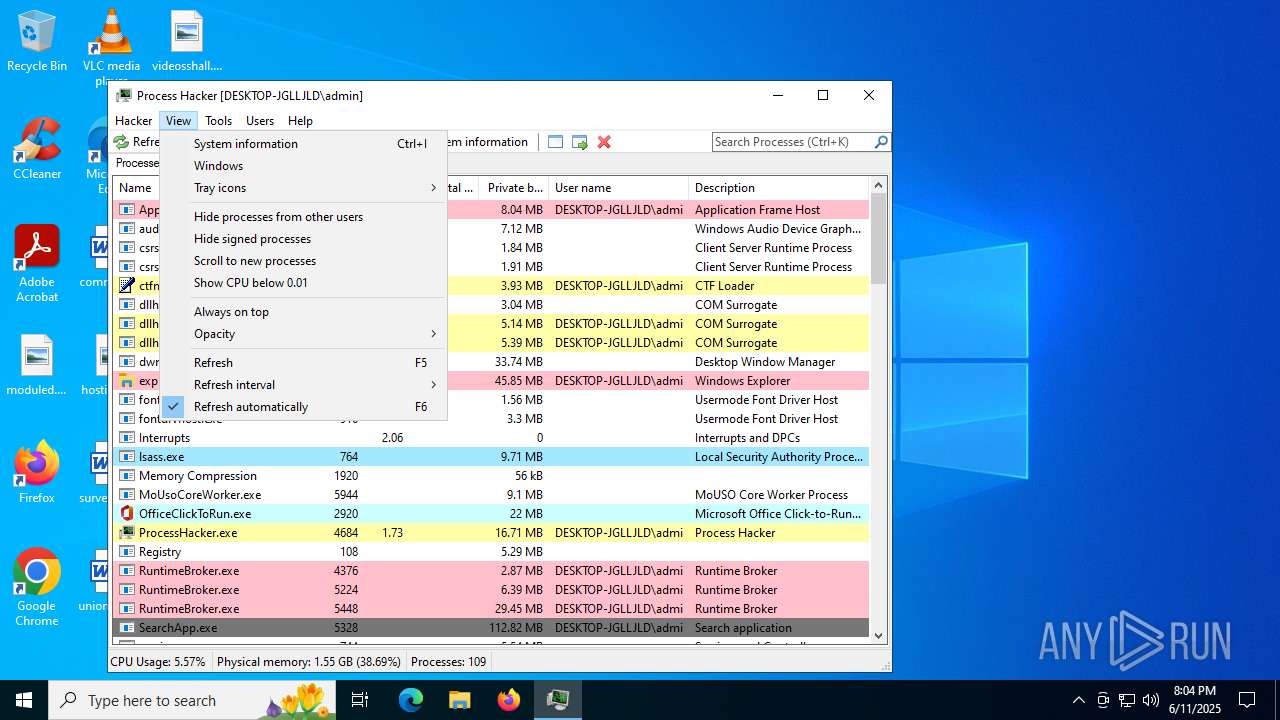Select the SearchApp.exe process row
The height and width of the screenshot is (720, 1280).
pos(491,628)
